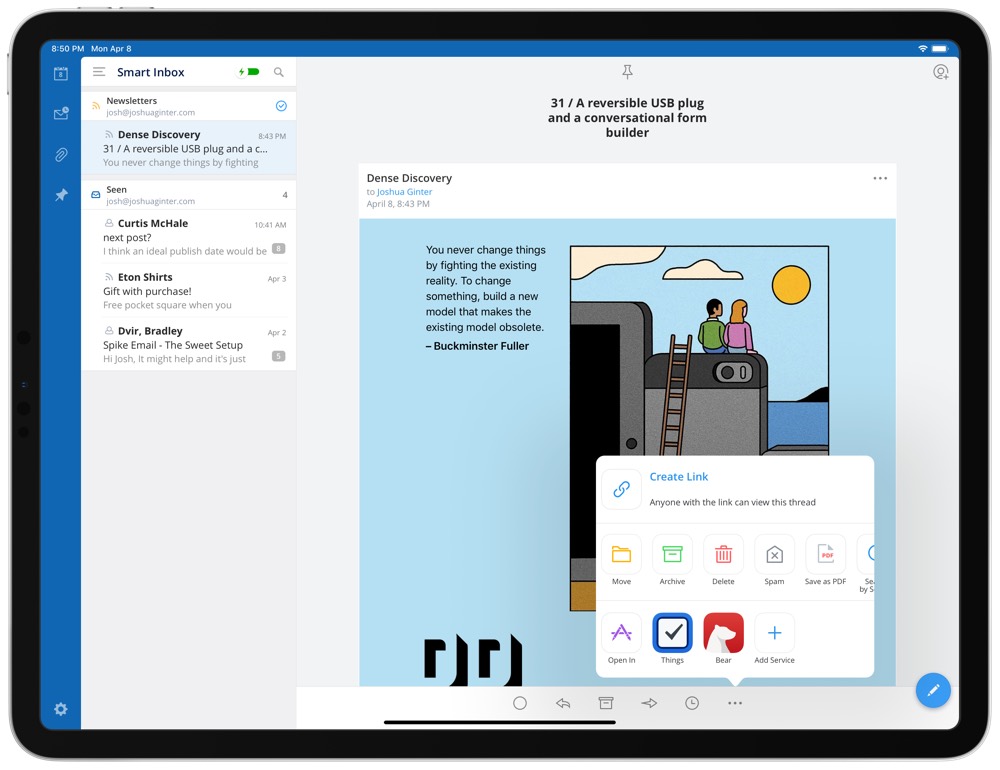Tap the battery icon in the status bar

coord(940,48)
